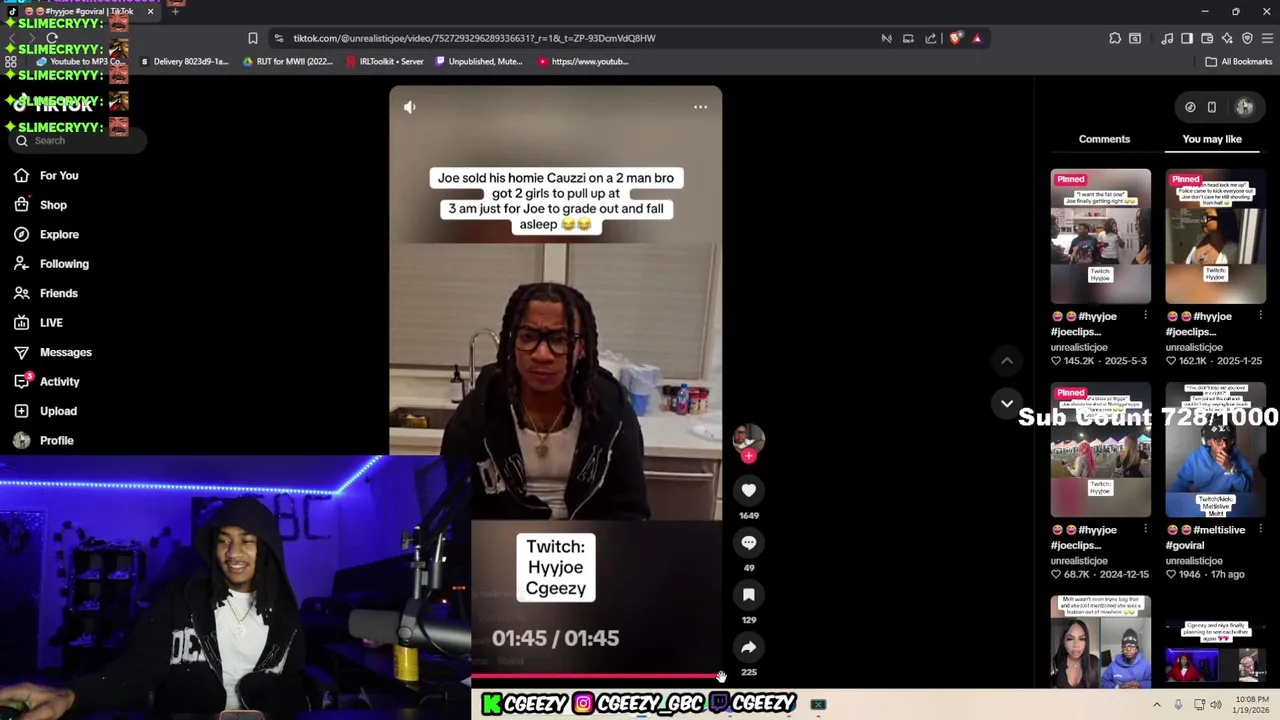Follow the creator via red plus badge

click(x=748, y=456)
